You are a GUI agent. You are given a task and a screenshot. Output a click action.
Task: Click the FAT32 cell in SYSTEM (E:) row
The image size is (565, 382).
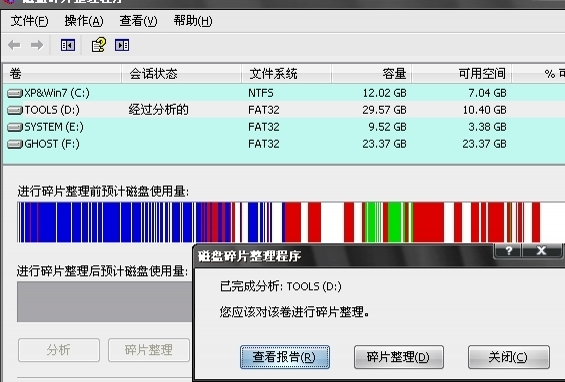264,127
